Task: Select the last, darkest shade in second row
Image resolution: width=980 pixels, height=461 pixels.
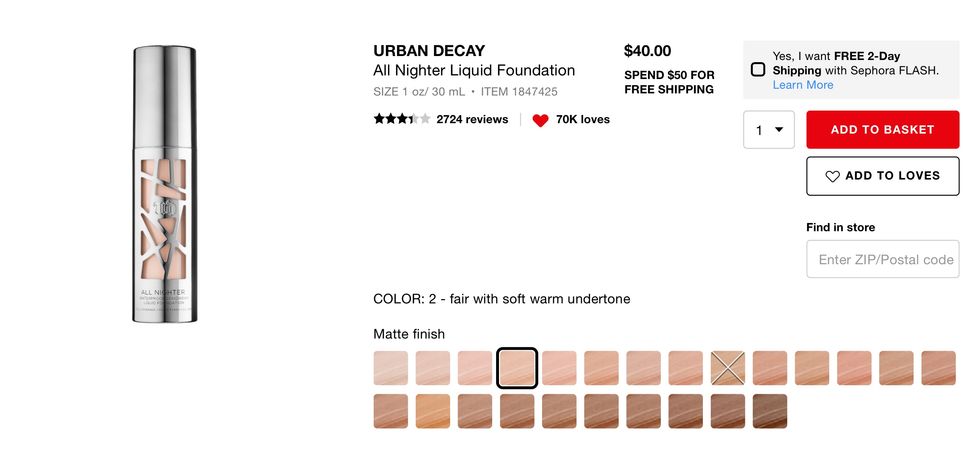Action: pos(769,411)
